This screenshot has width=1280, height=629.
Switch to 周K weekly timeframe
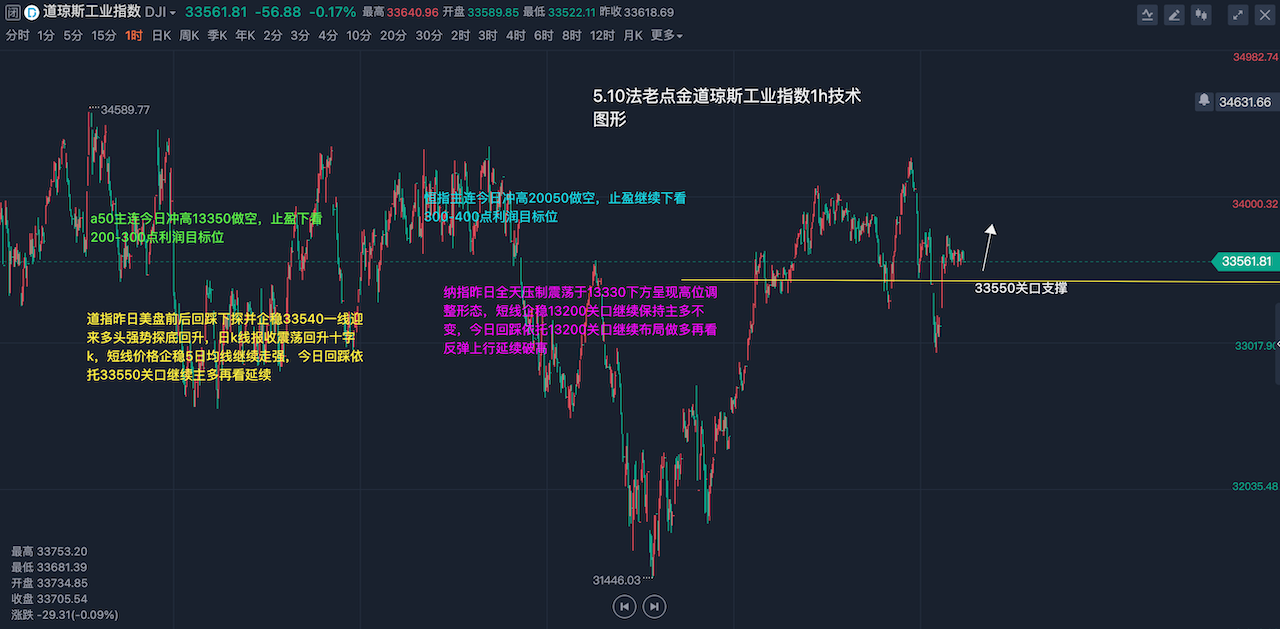189,35
